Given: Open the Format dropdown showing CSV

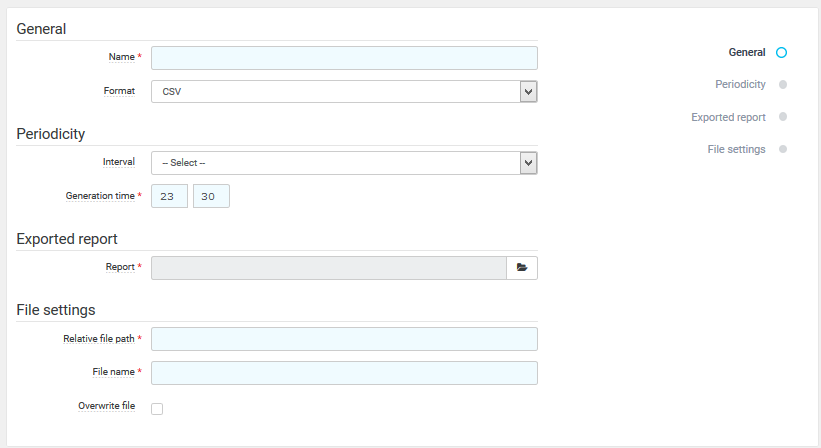Looking at the screenshot, I should [x=344, y=92].
